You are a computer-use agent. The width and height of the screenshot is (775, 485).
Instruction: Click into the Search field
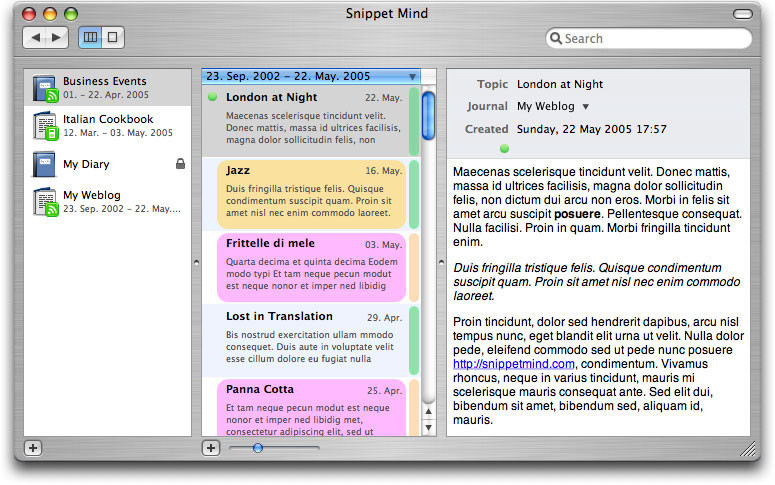coord(648,38)
